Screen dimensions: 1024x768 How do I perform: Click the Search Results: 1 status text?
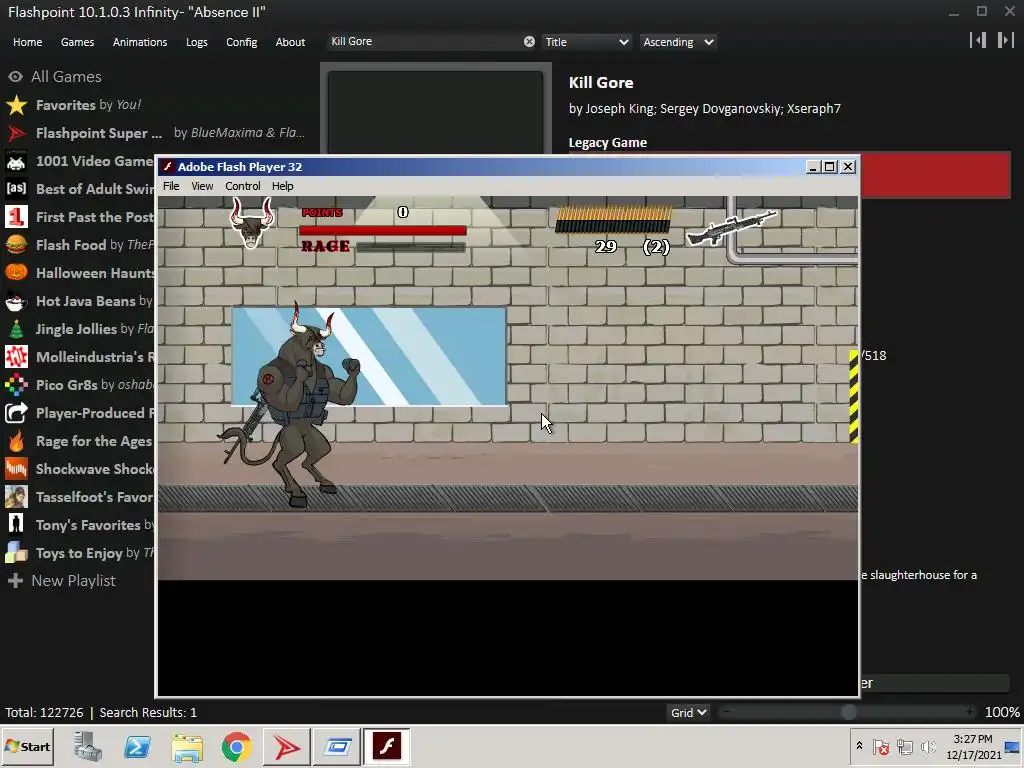148,712
